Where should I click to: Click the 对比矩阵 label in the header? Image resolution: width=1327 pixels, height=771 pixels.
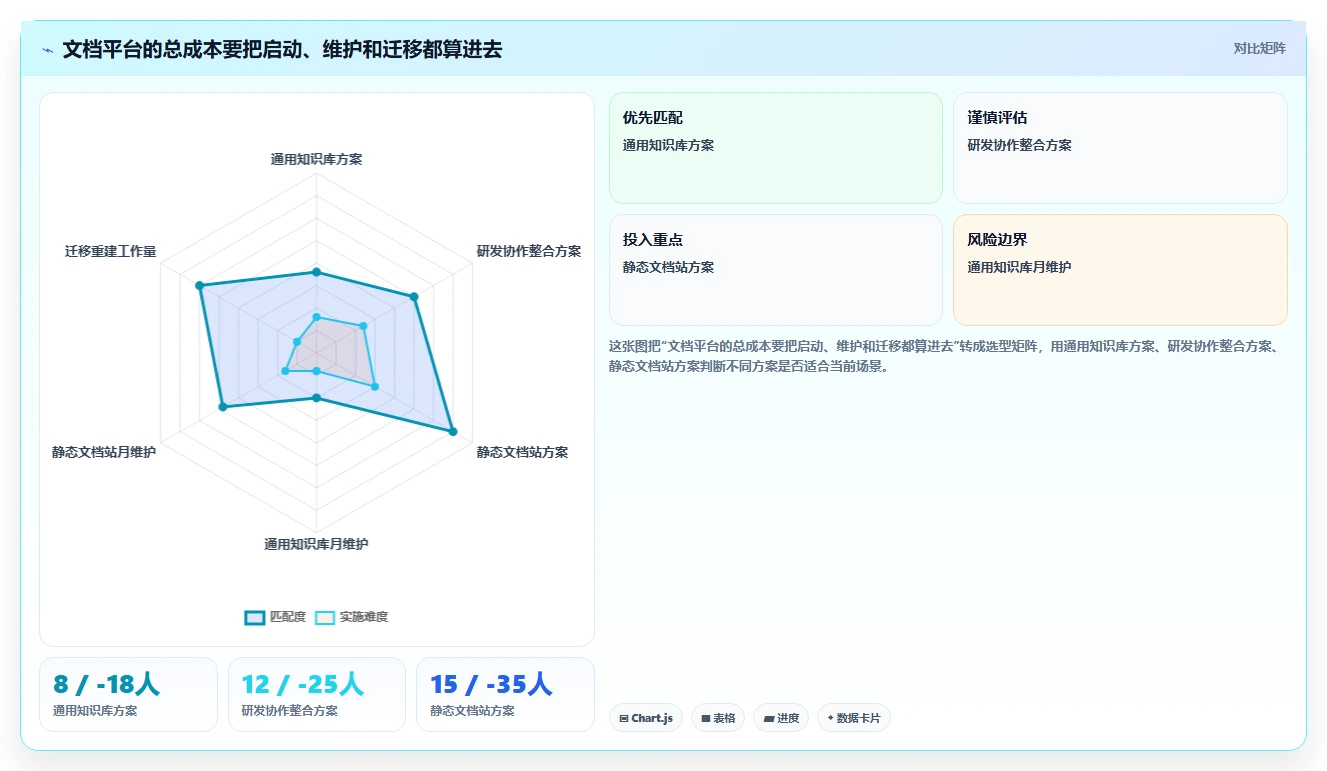[1259, 48]
